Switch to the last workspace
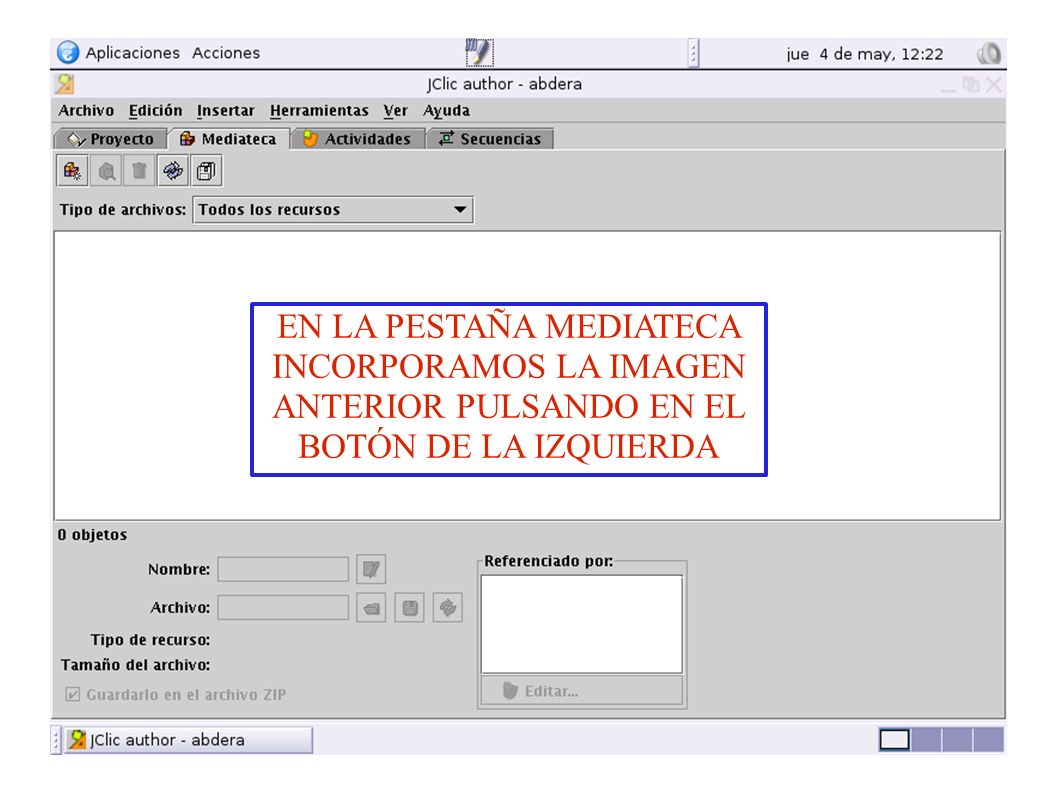 click(x=989, y=740)
